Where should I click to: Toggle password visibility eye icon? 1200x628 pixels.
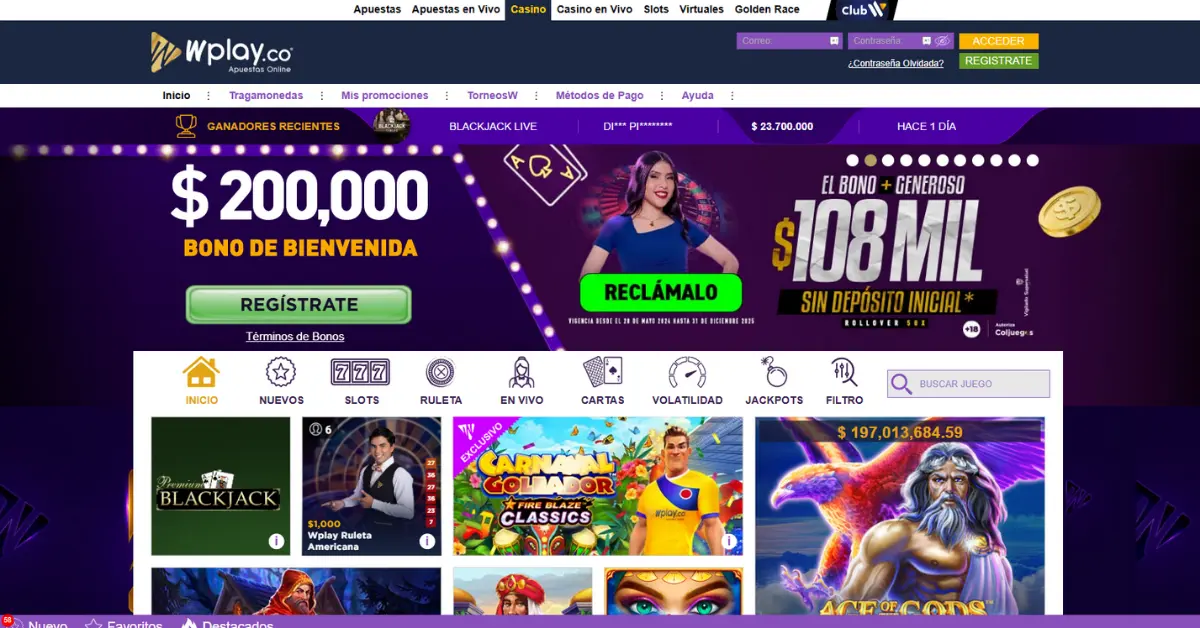942,41
